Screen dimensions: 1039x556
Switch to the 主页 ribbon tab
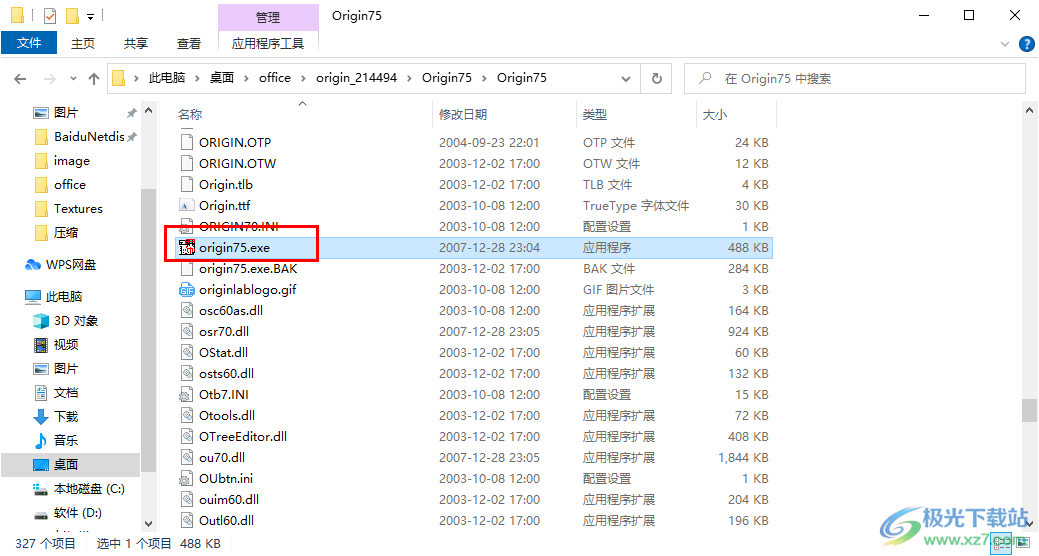coord(83,43)
